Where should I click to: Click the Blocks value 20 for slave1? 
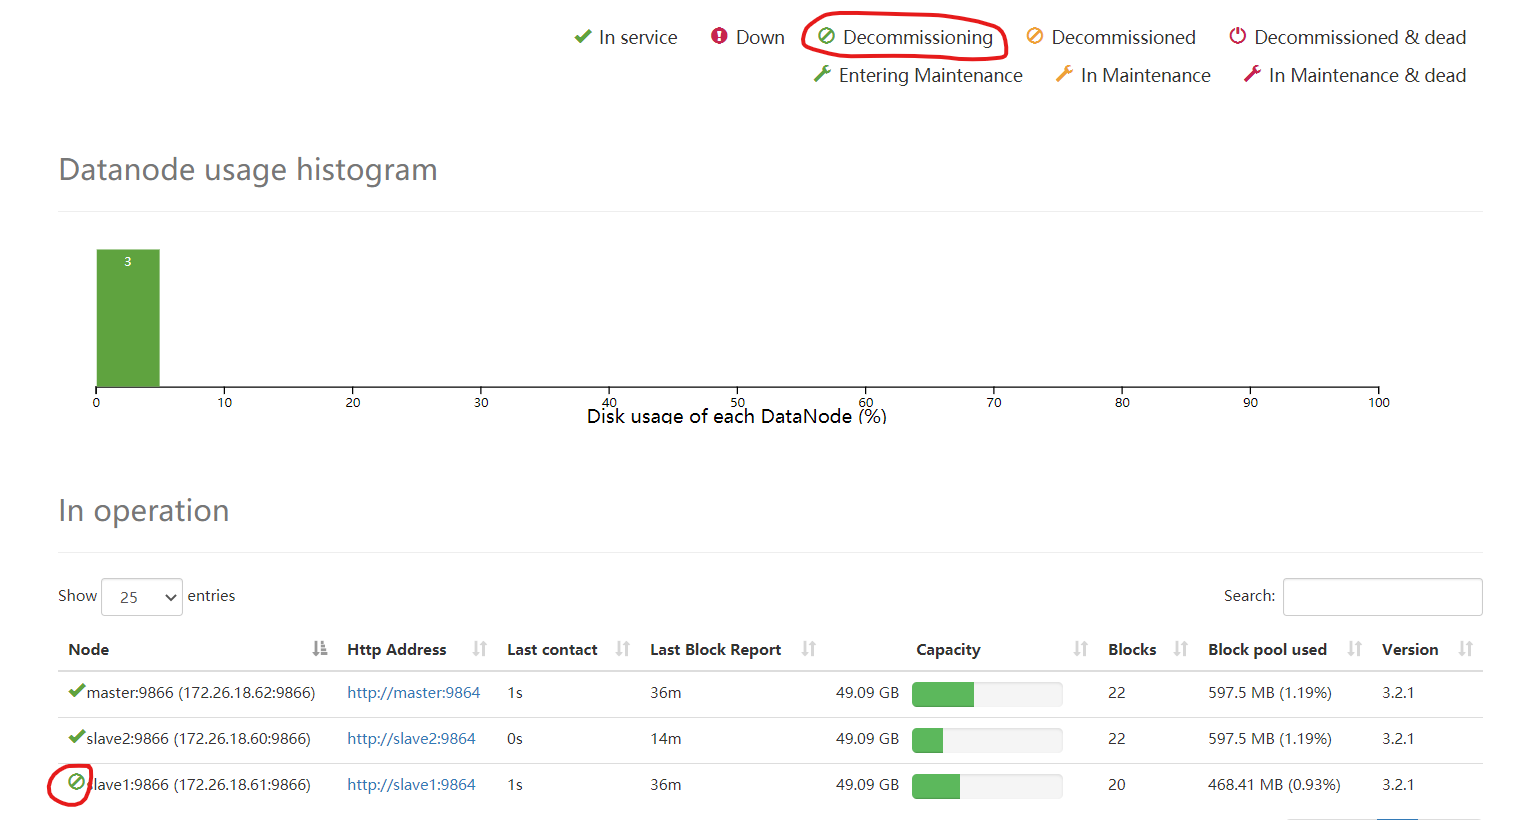[x=1117, y=785]
